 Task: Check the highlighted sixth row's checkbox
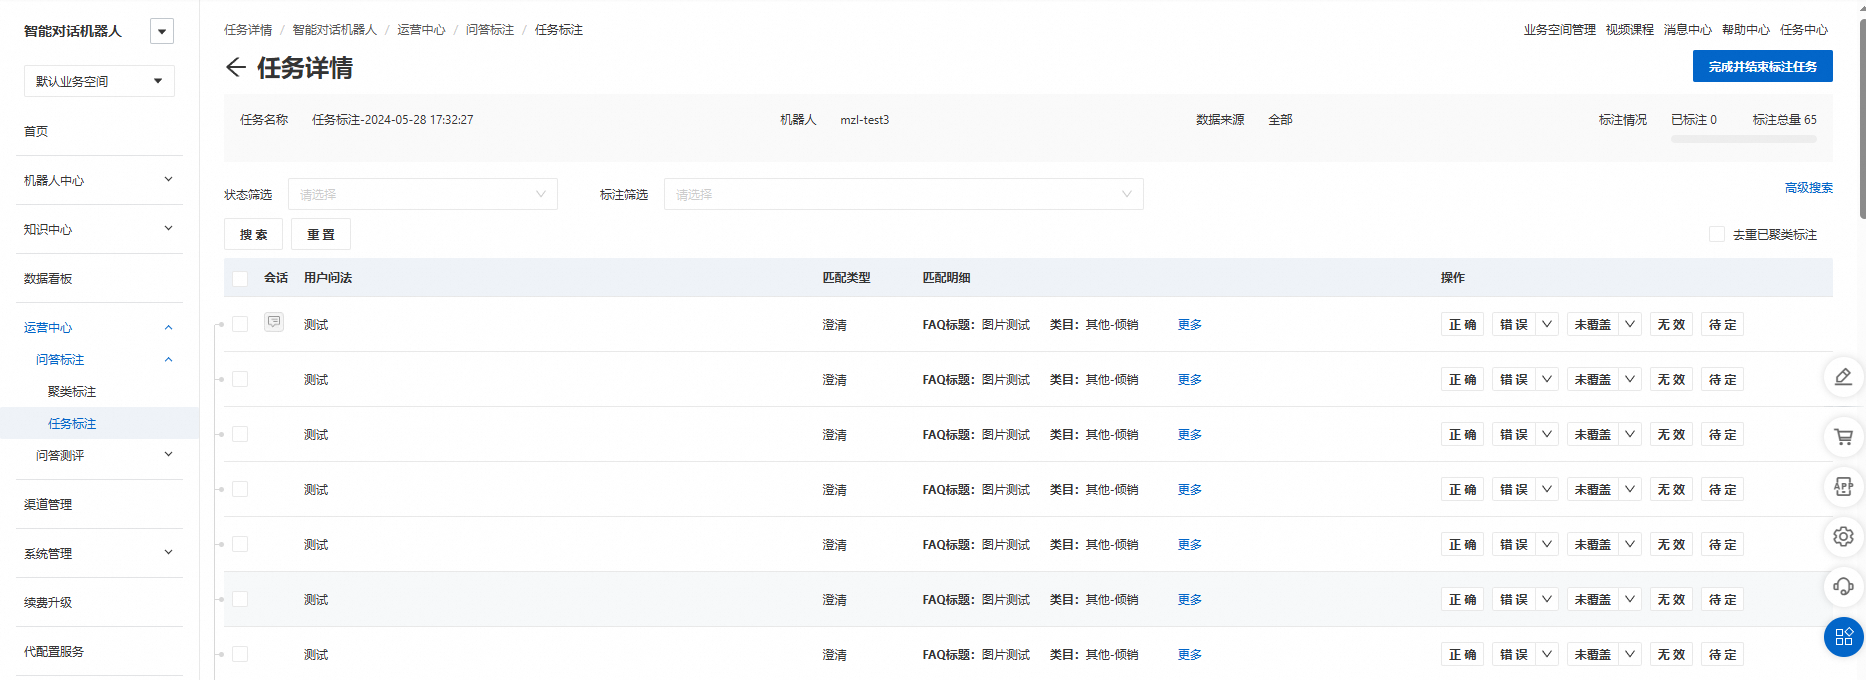240,599
